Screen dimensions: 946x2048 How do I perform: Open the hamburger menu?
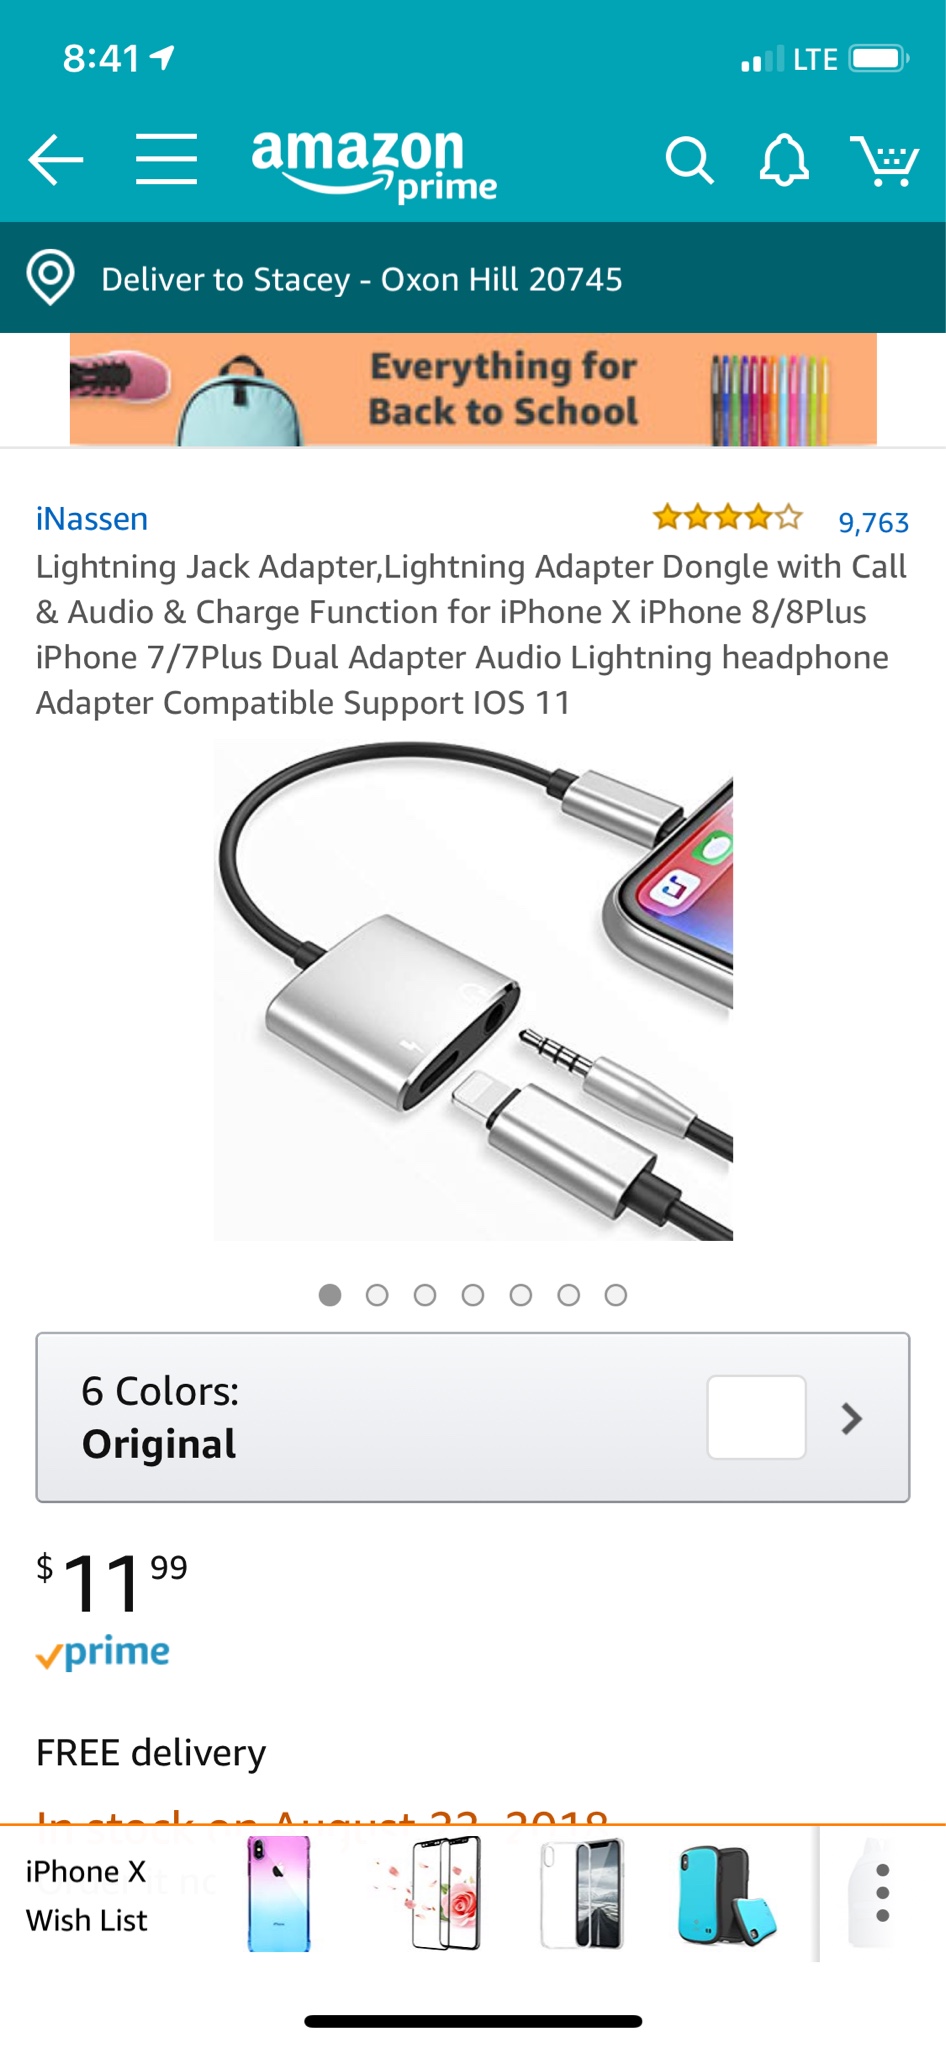click(x=166, y=159)
